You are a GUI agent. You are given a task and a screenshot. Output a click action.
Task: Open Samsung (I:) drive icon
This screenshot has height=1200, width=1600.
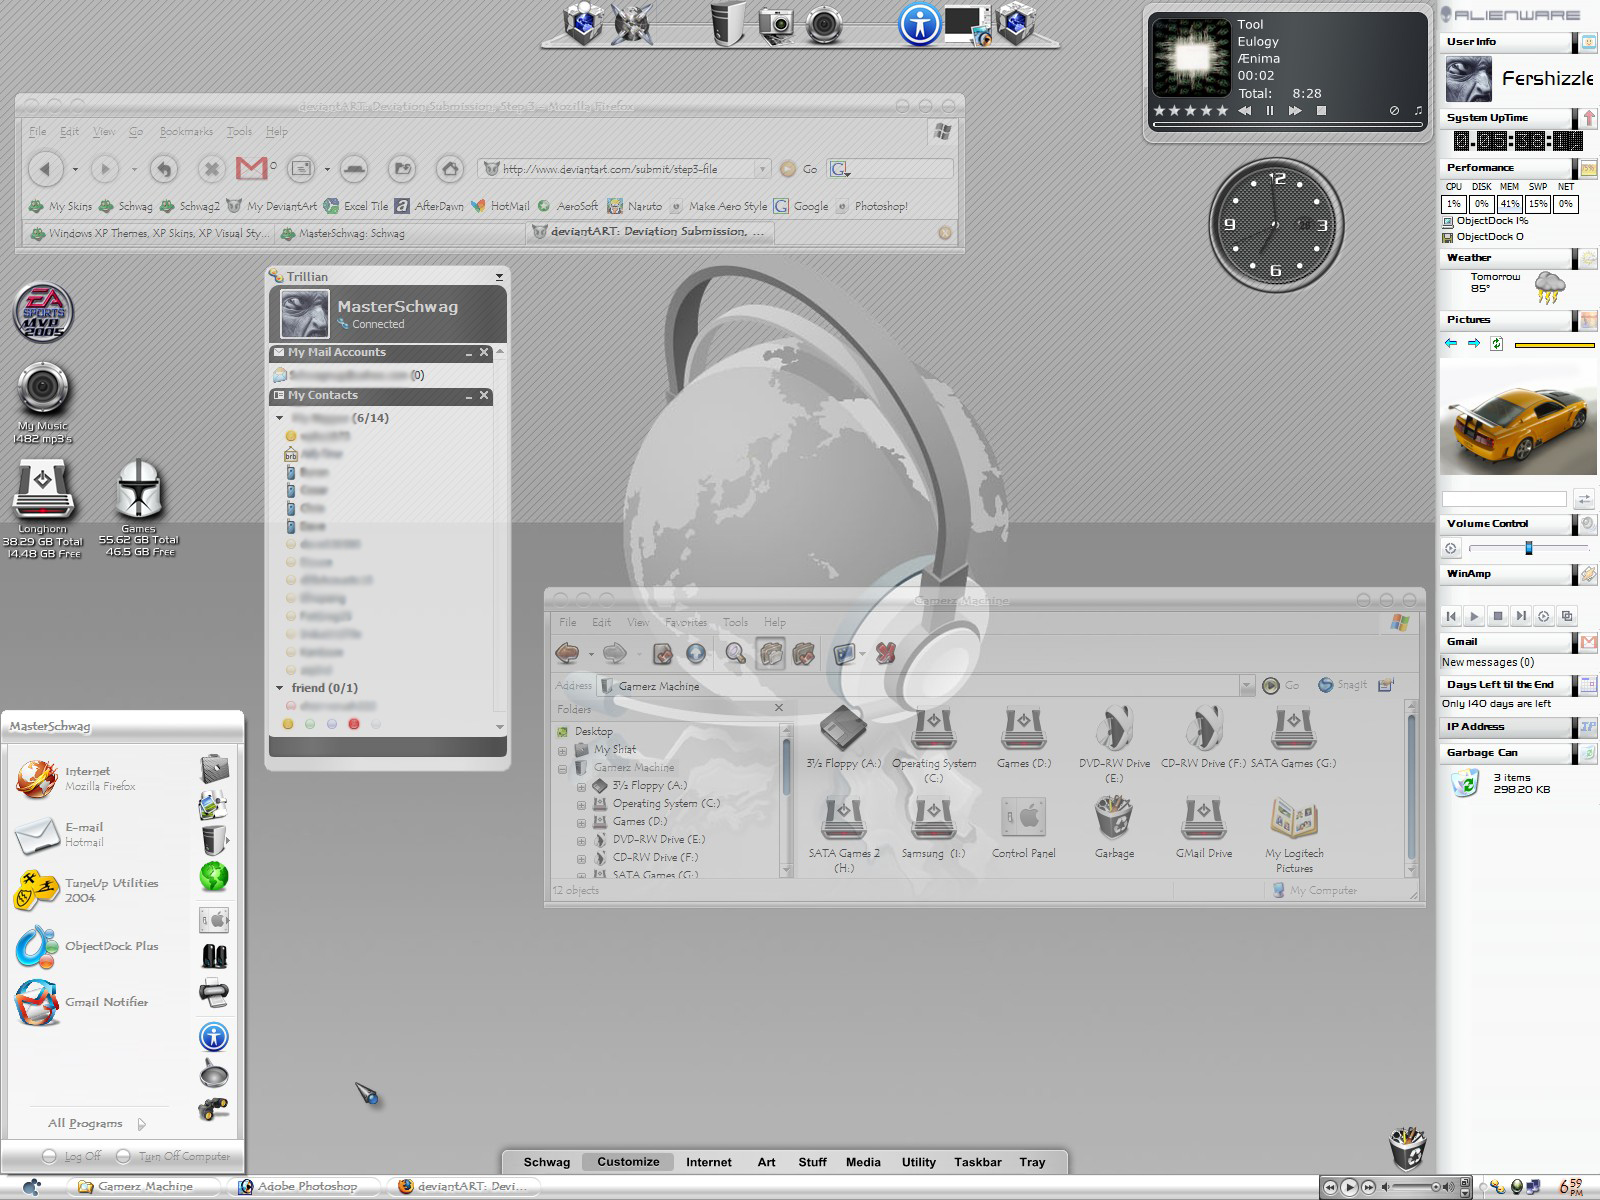pos(933,819)
